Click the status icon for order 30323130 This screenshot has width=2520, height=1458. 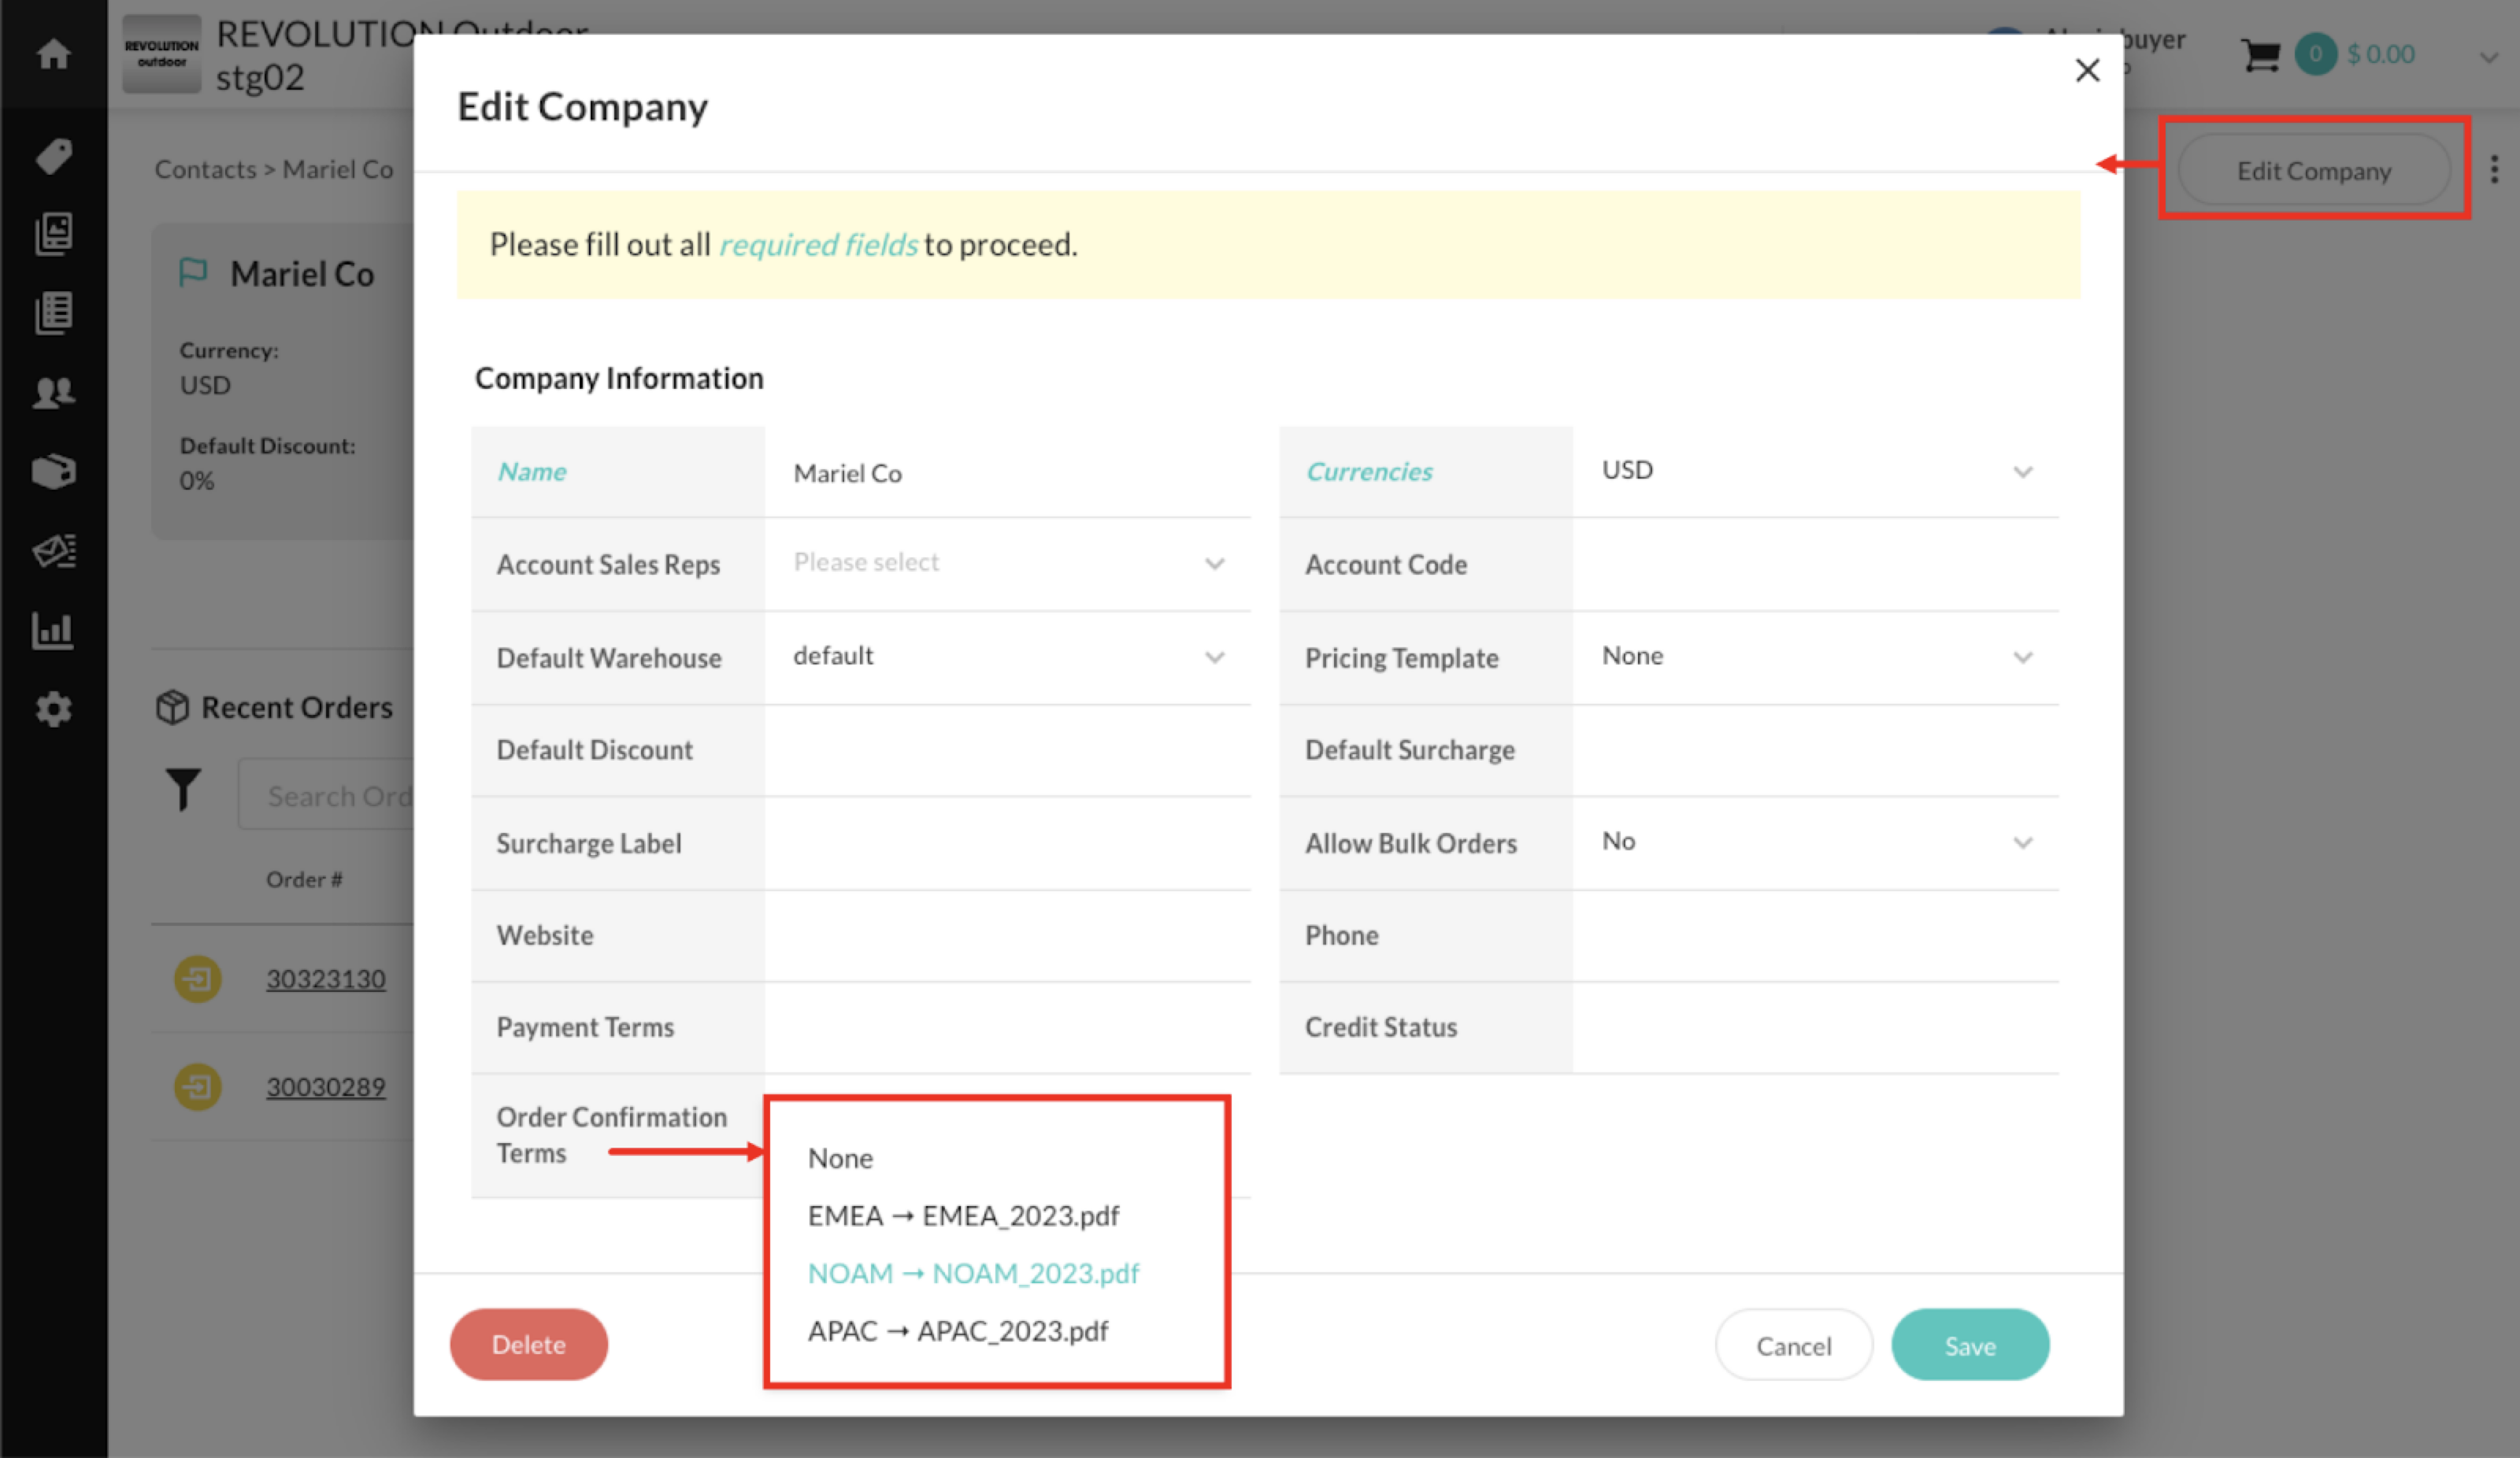(x=198, y=978)
